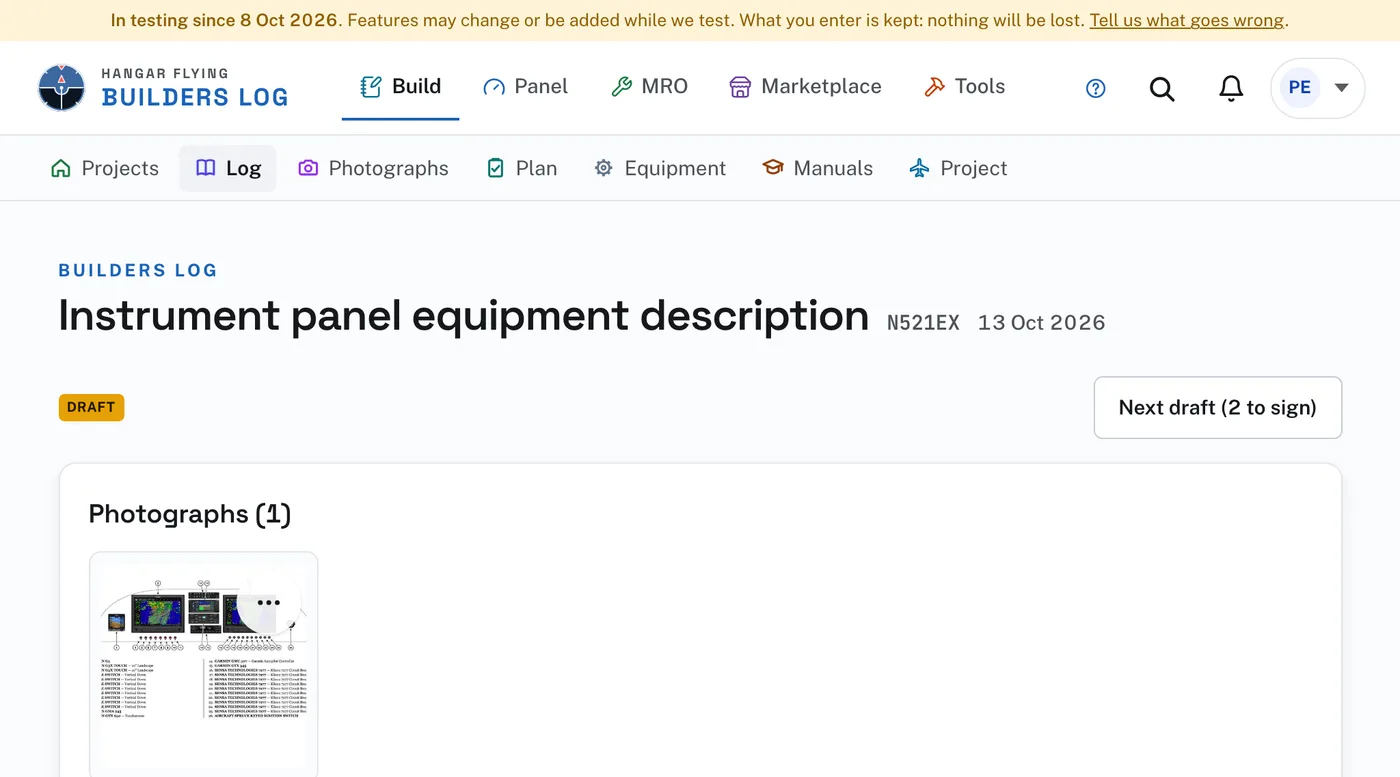Open the Marketplace section
Screen dimensions: 1400x777
point(805,87)
